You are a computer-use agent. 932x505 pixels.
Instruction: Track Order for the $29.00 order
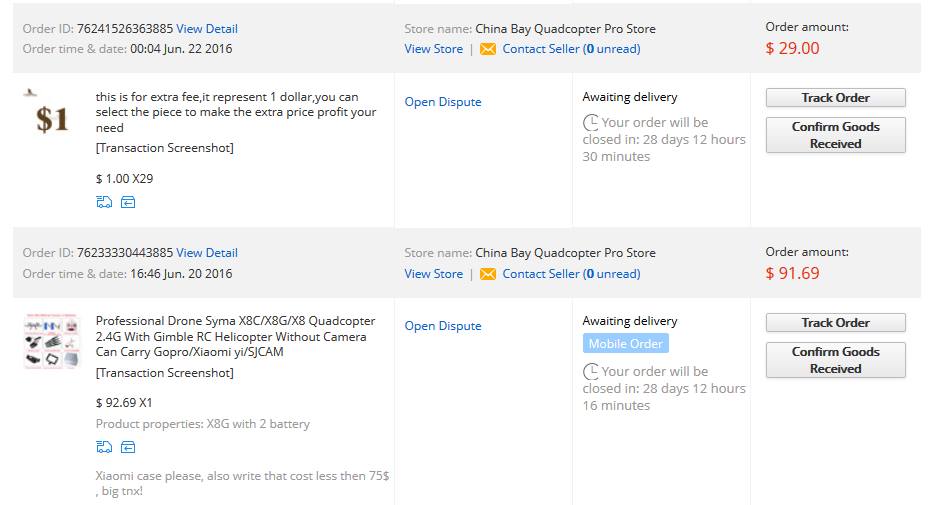tap(835, 97)
